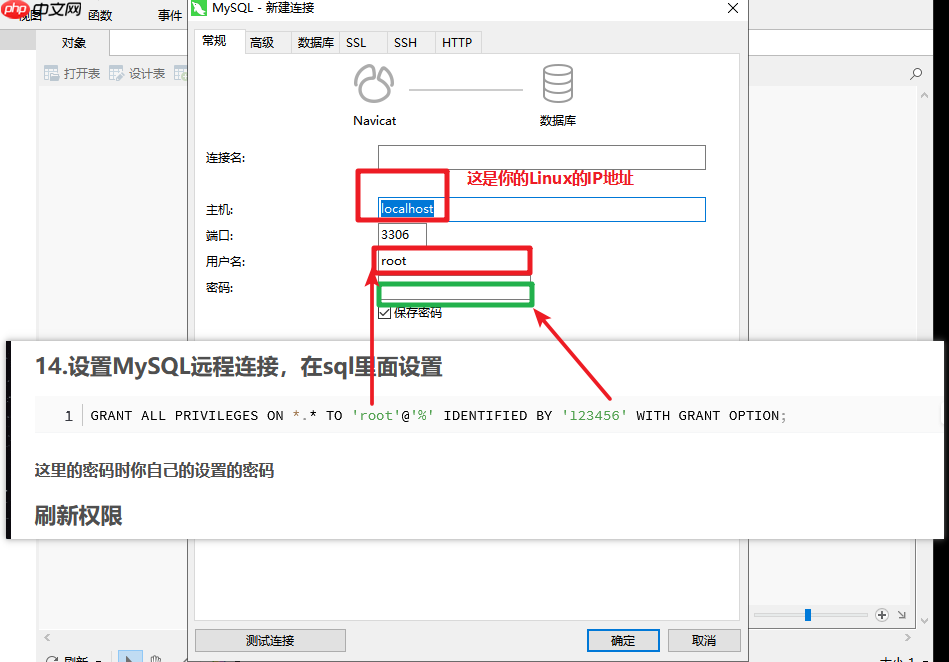This screenshot has width=949, height=662.
Task: Toggle the zoom-in magnifier control bottom right
Action: point(880,615)
